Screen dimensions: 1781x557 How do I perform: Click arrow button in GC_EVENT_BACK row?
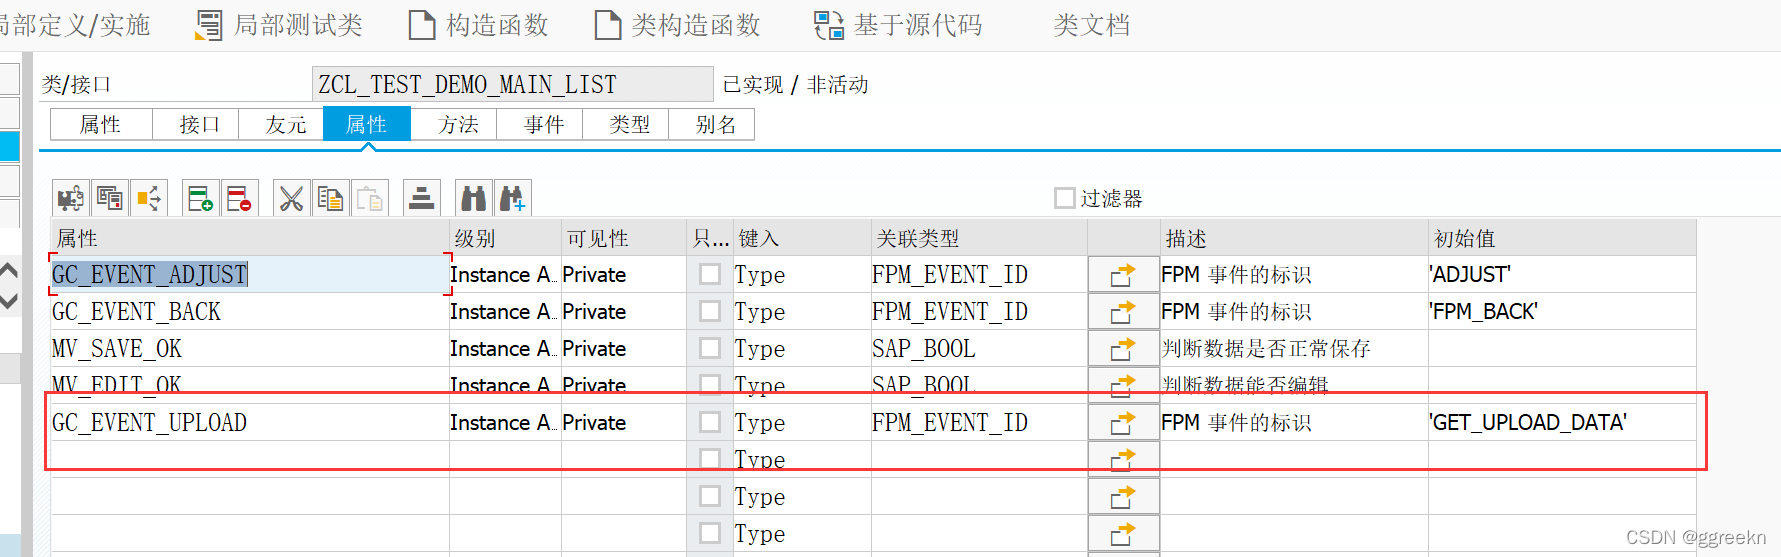click(x=1123, y=312)
